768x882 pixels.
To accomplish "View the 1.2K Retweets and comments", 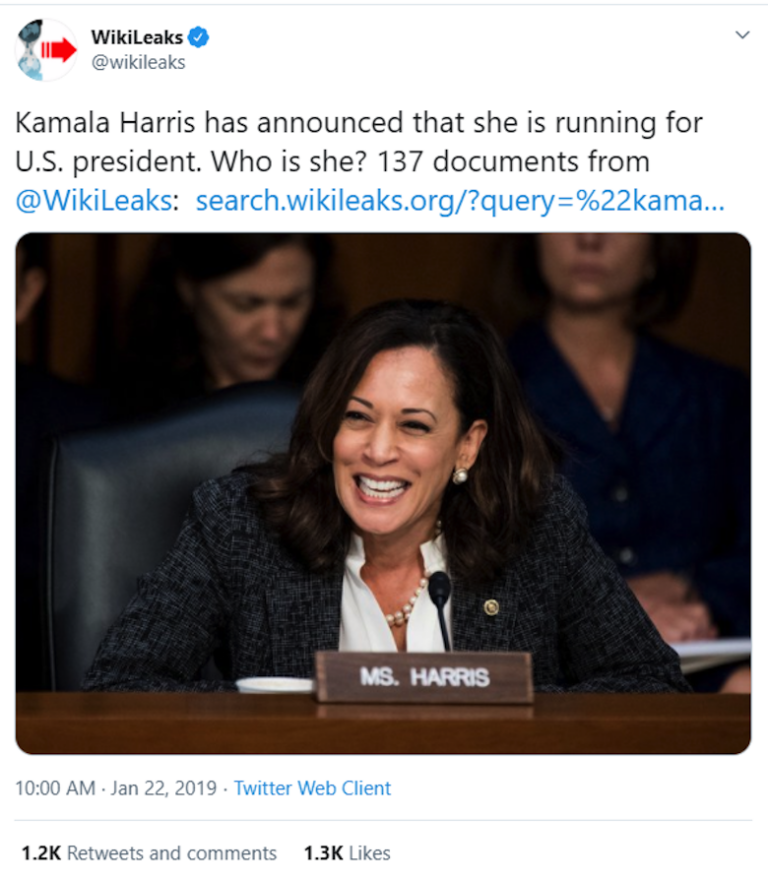I will click(148, 853).
